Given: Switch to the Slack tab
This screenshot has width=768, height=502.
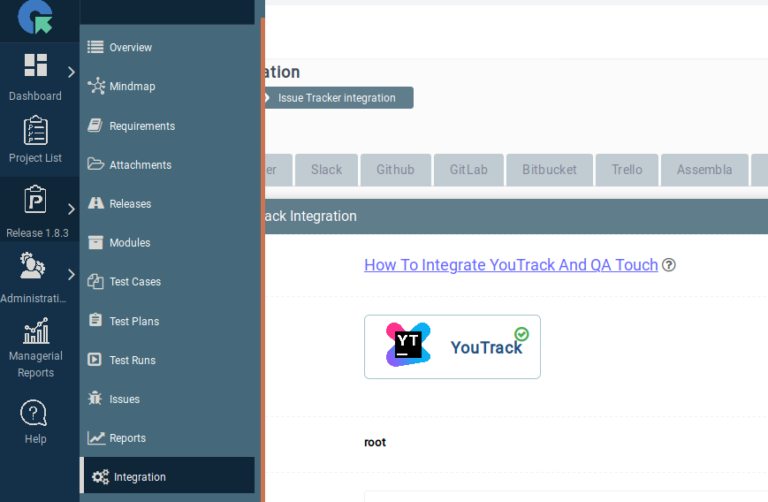Looking at the screenshot, I should click(x=326, y=170).
